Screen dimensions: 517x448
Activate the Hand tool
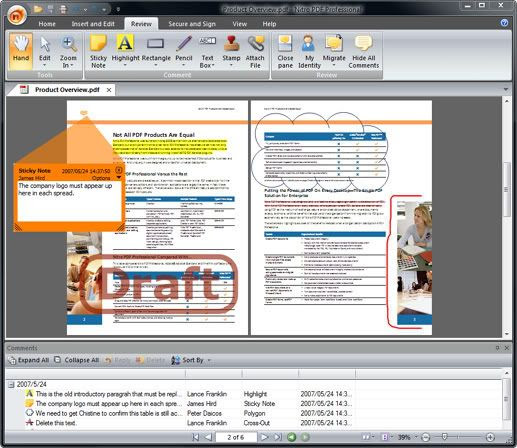[21, 52]
